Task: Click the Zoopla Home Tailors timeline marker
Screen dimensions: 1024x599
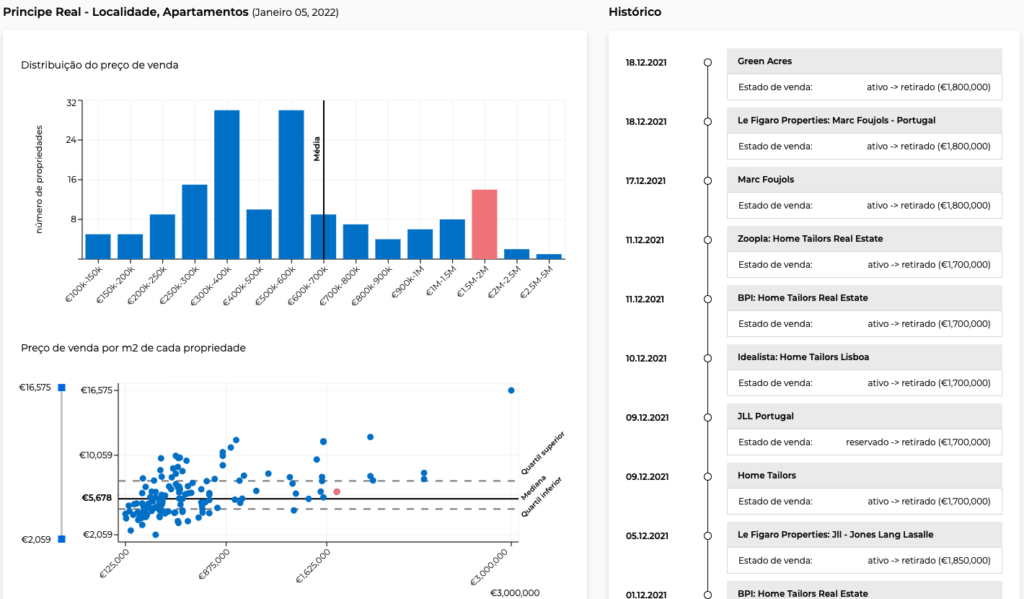Action: click(x=708, y=240)
